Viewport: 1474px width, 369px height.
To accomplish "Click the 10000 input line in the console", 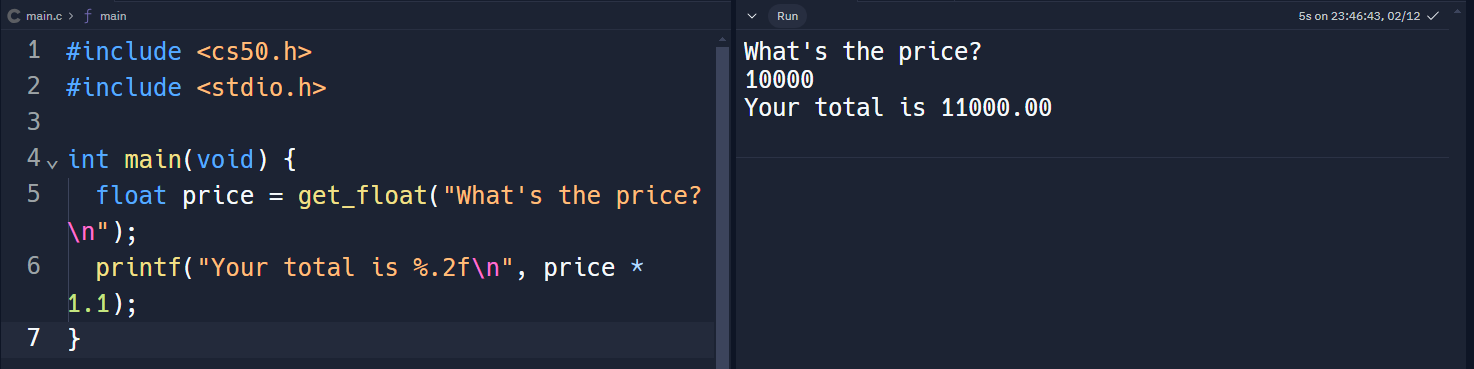I will pos(779,79).
